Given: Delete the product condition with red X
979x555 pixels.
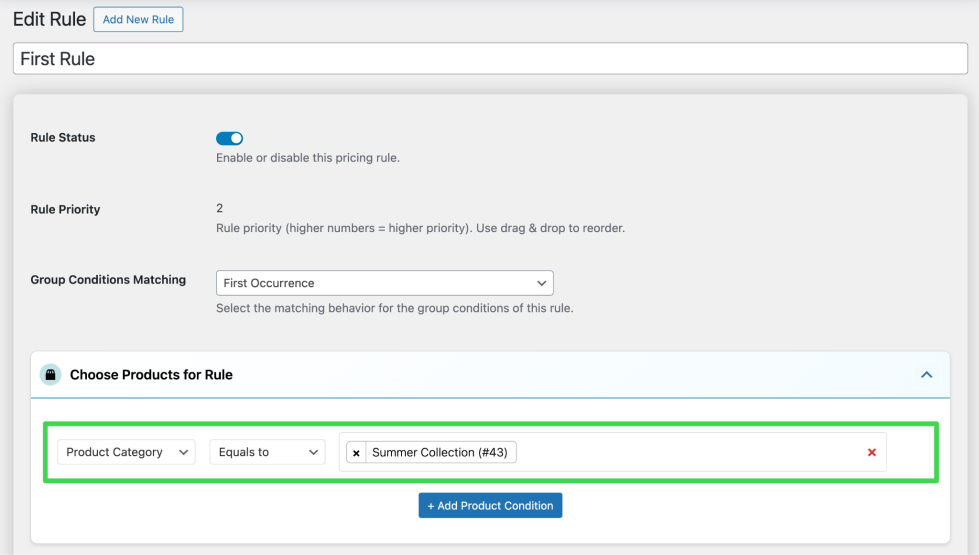Looking at the screenshot, I should pyautogui.click(x=872, y=453).
